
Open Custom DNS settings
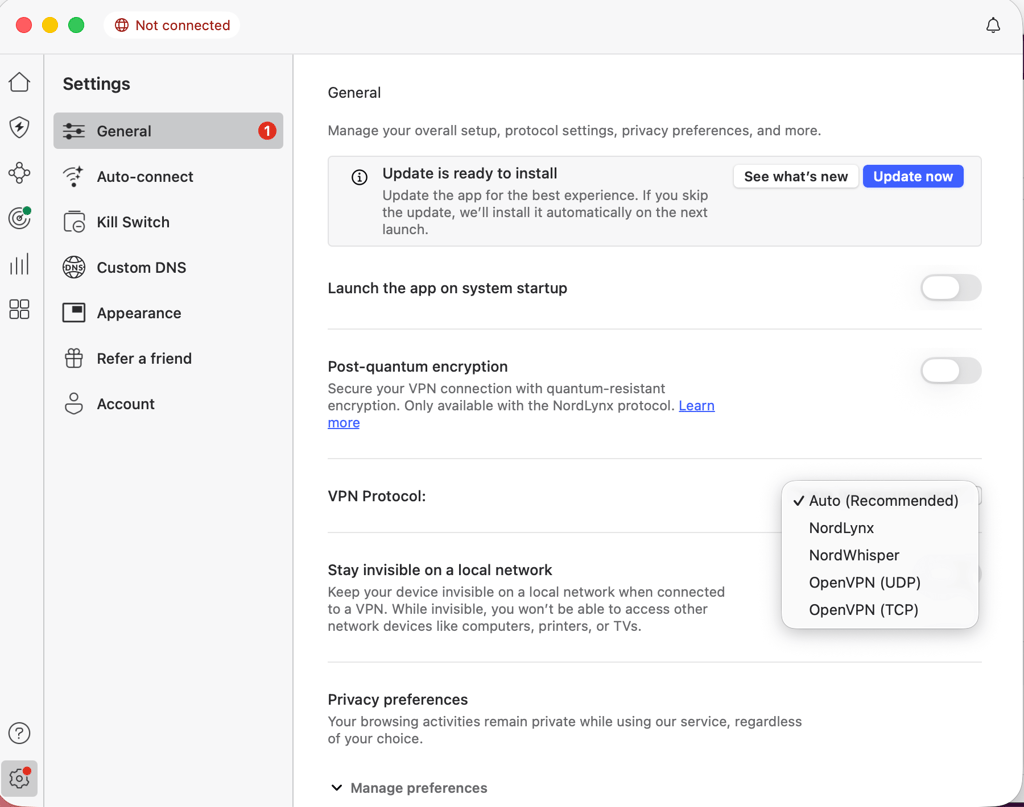(x=168, y=268)
